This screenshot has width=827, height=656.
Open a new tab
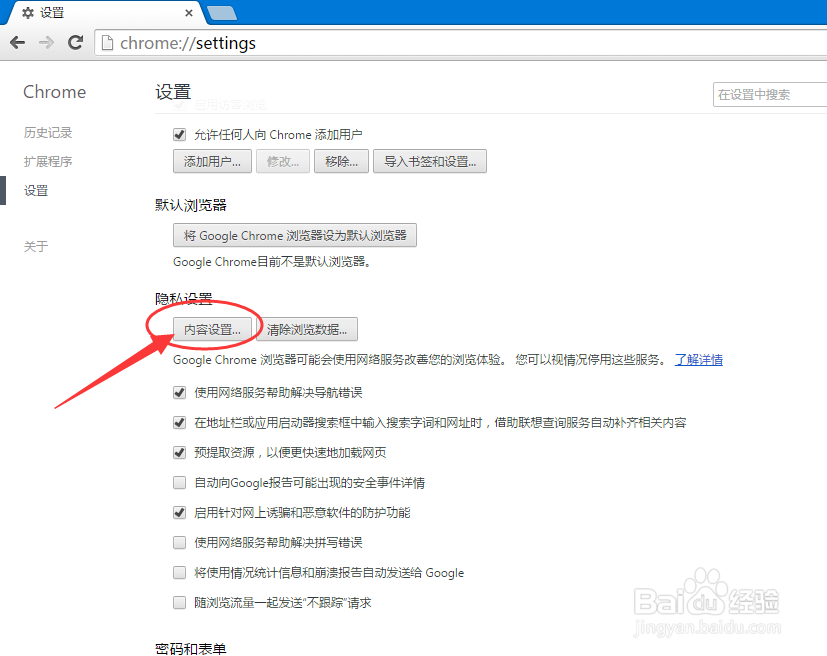tap(222, 13)
